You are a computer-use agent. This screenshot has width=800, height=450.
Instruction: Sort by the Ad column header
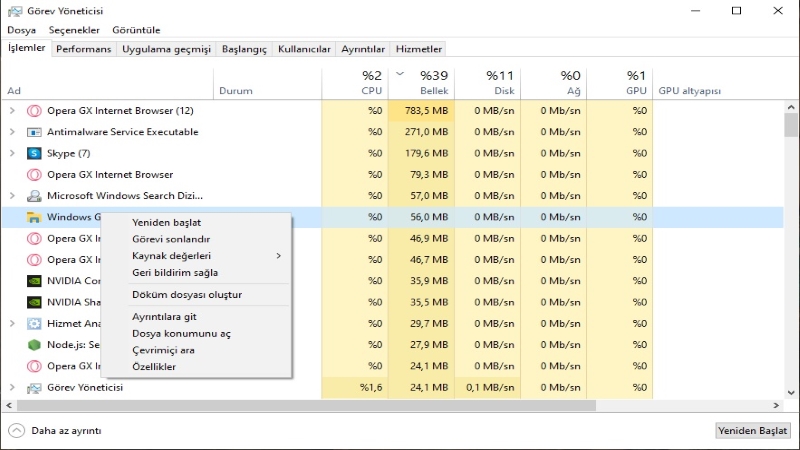coord(14,91)
